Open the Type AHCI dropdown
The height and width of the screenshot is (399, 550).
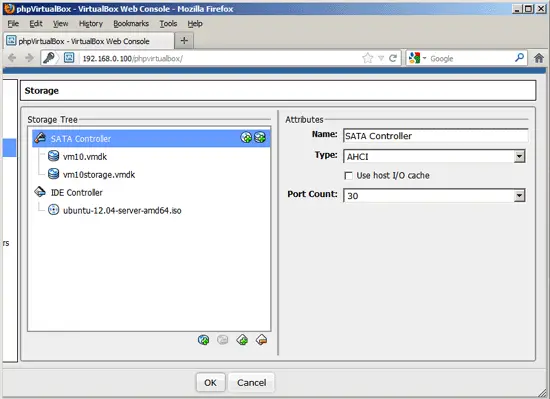(519, 156)
